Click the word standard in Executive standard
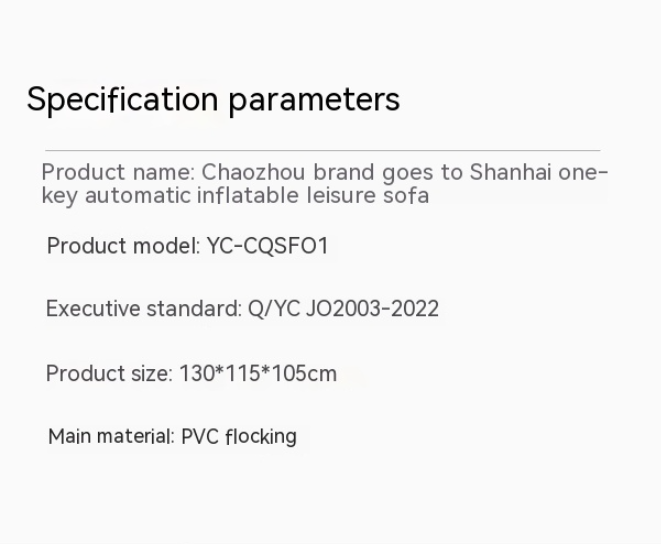Image resolution: width=661 pixels, height=550 pixels. point(194,309)
